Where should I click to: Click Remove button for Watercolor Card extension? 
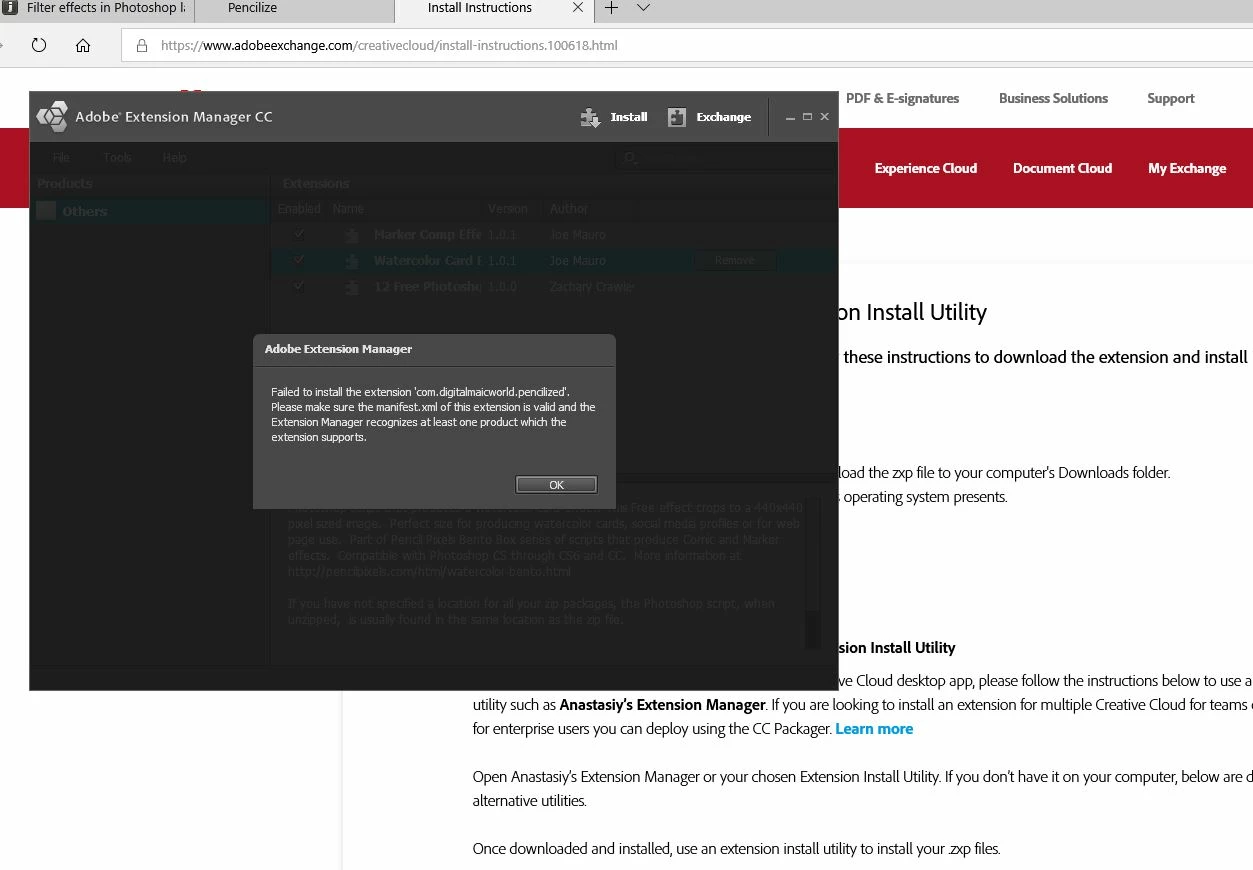coord(734,260)
